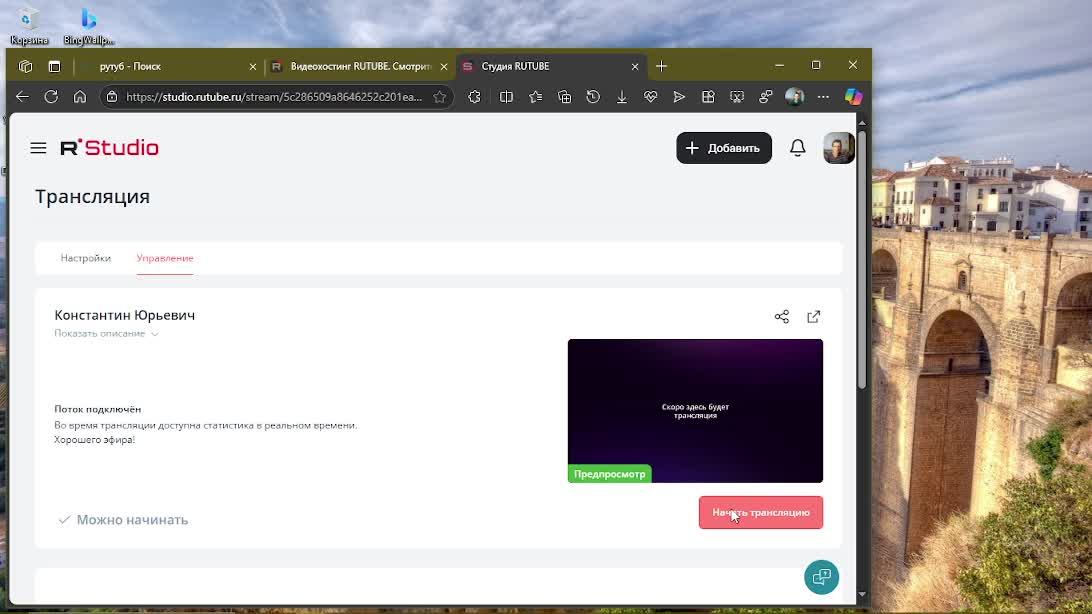
Task: Select the Управление tab
Action: point(165,258)
